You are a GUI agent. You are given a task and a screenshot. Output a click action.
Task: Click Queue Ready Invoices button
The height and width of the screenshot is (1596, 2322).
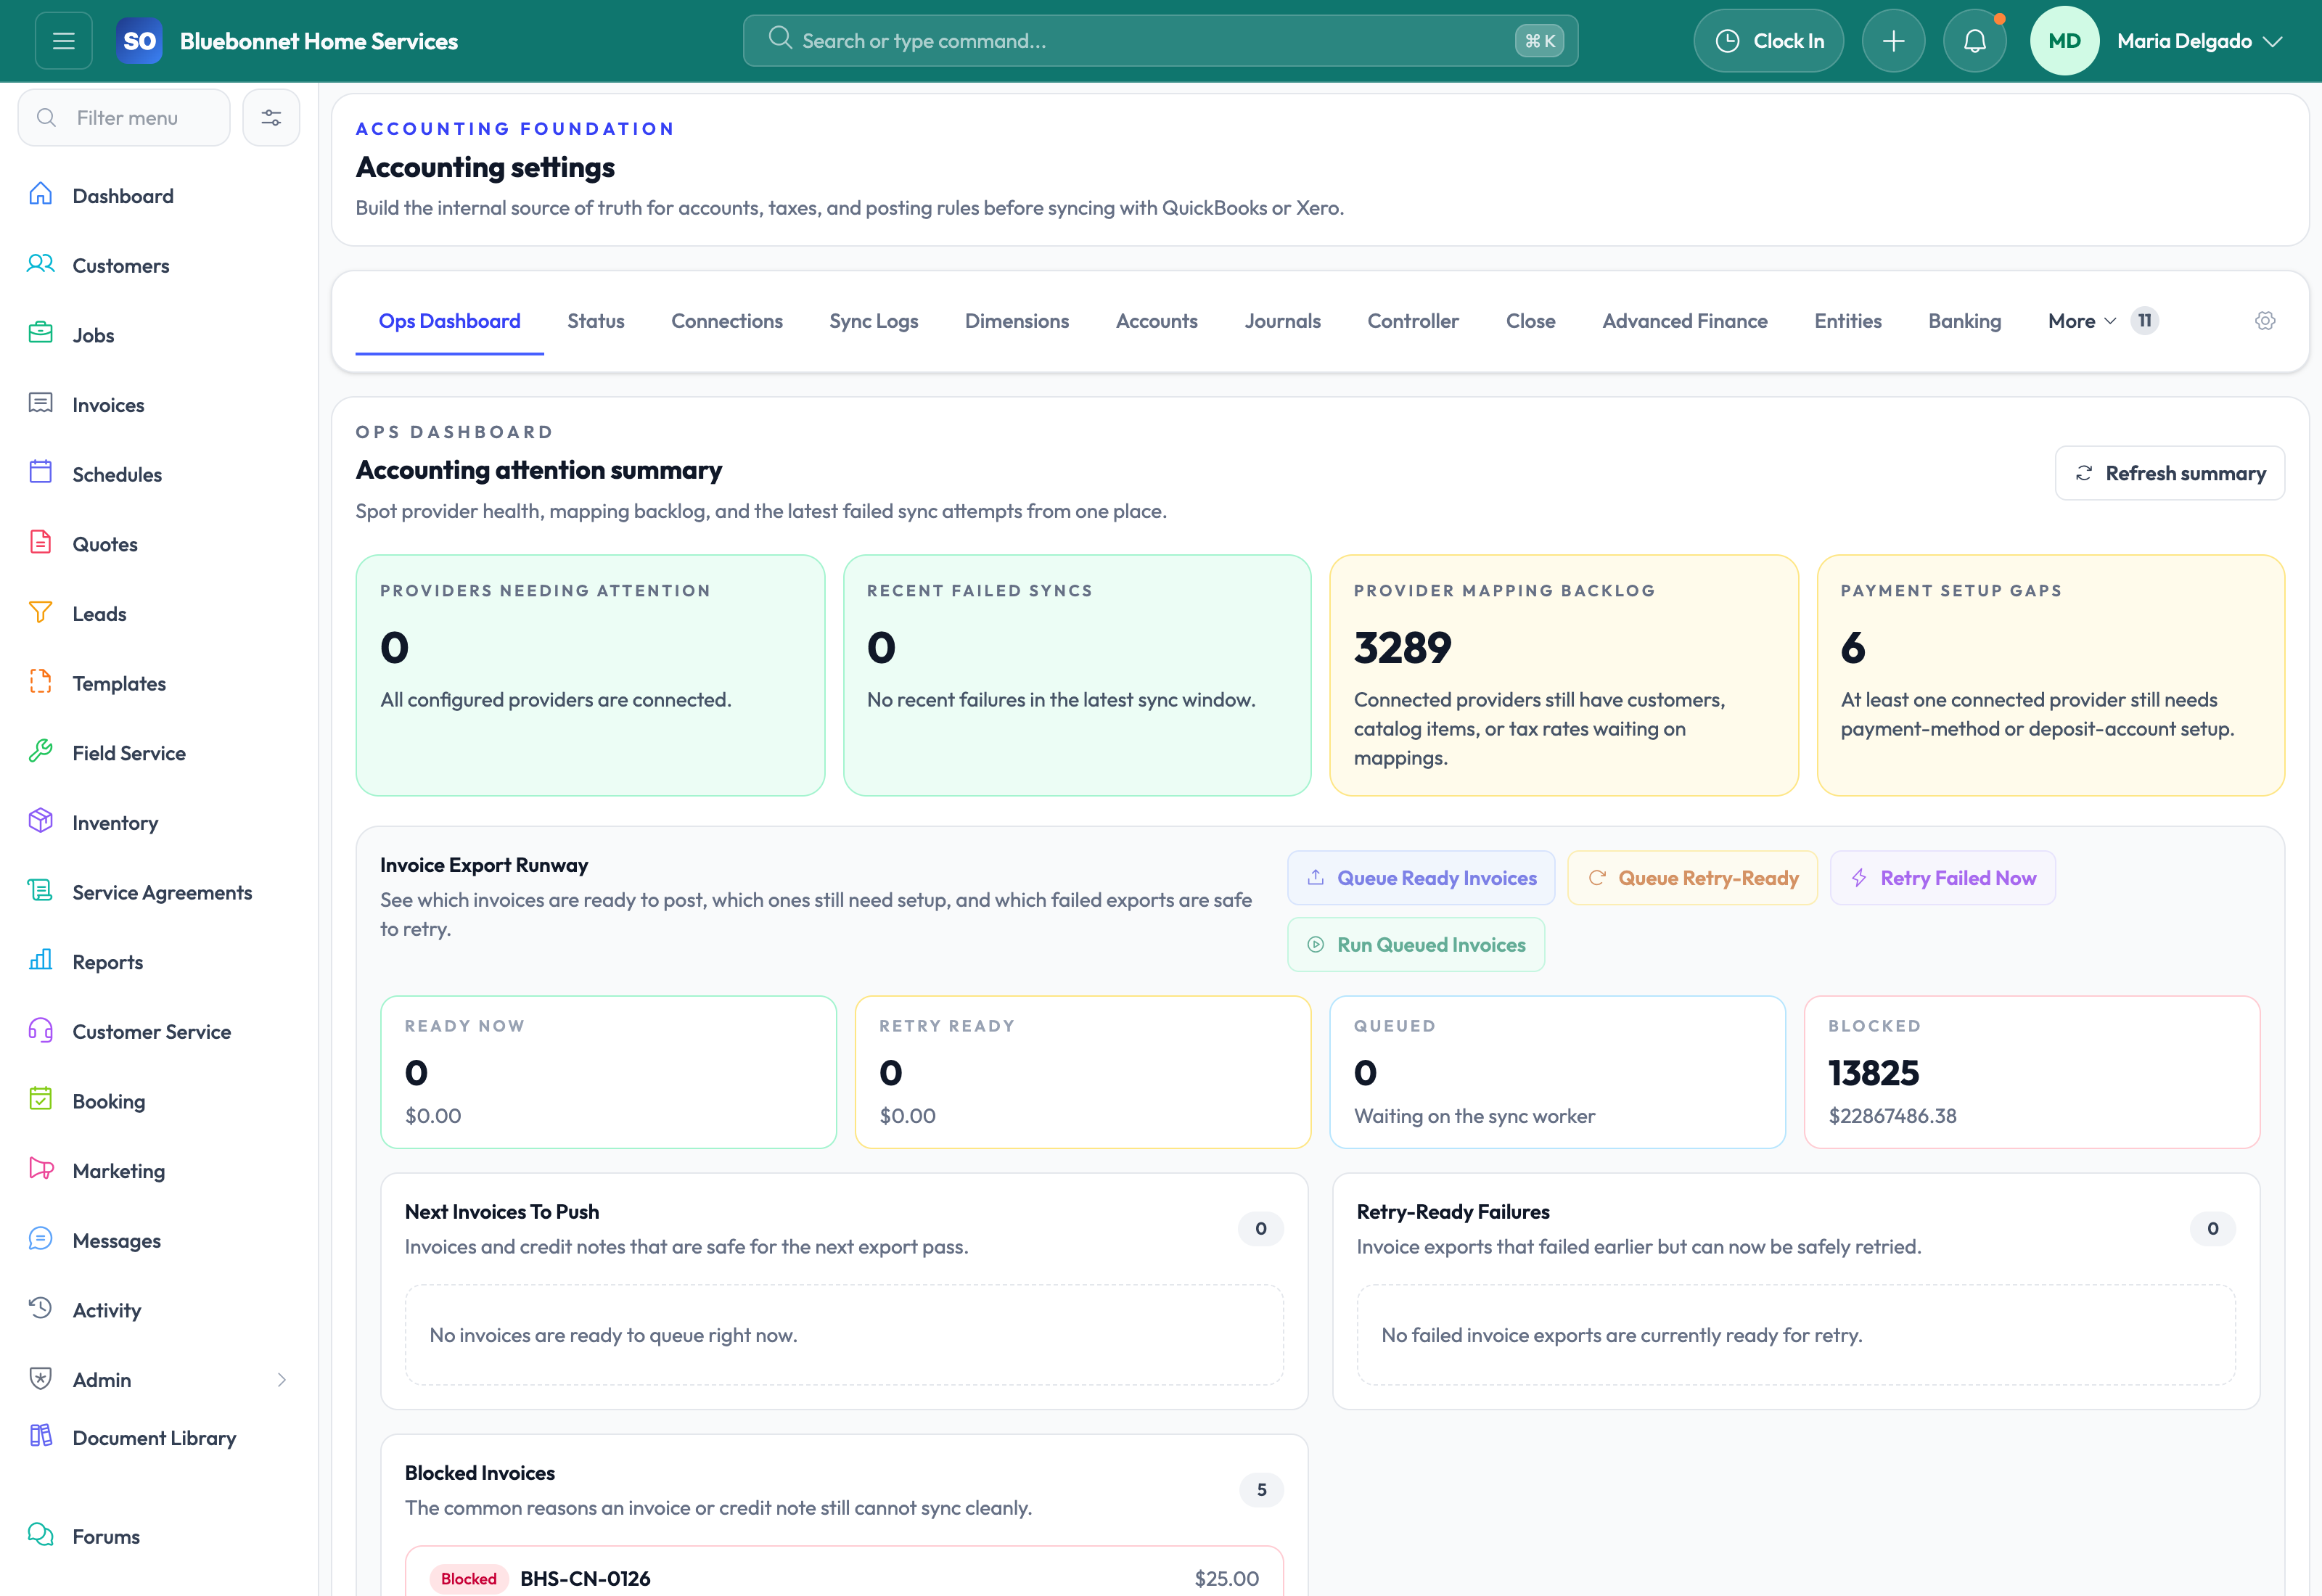(x=1421, y=878)
